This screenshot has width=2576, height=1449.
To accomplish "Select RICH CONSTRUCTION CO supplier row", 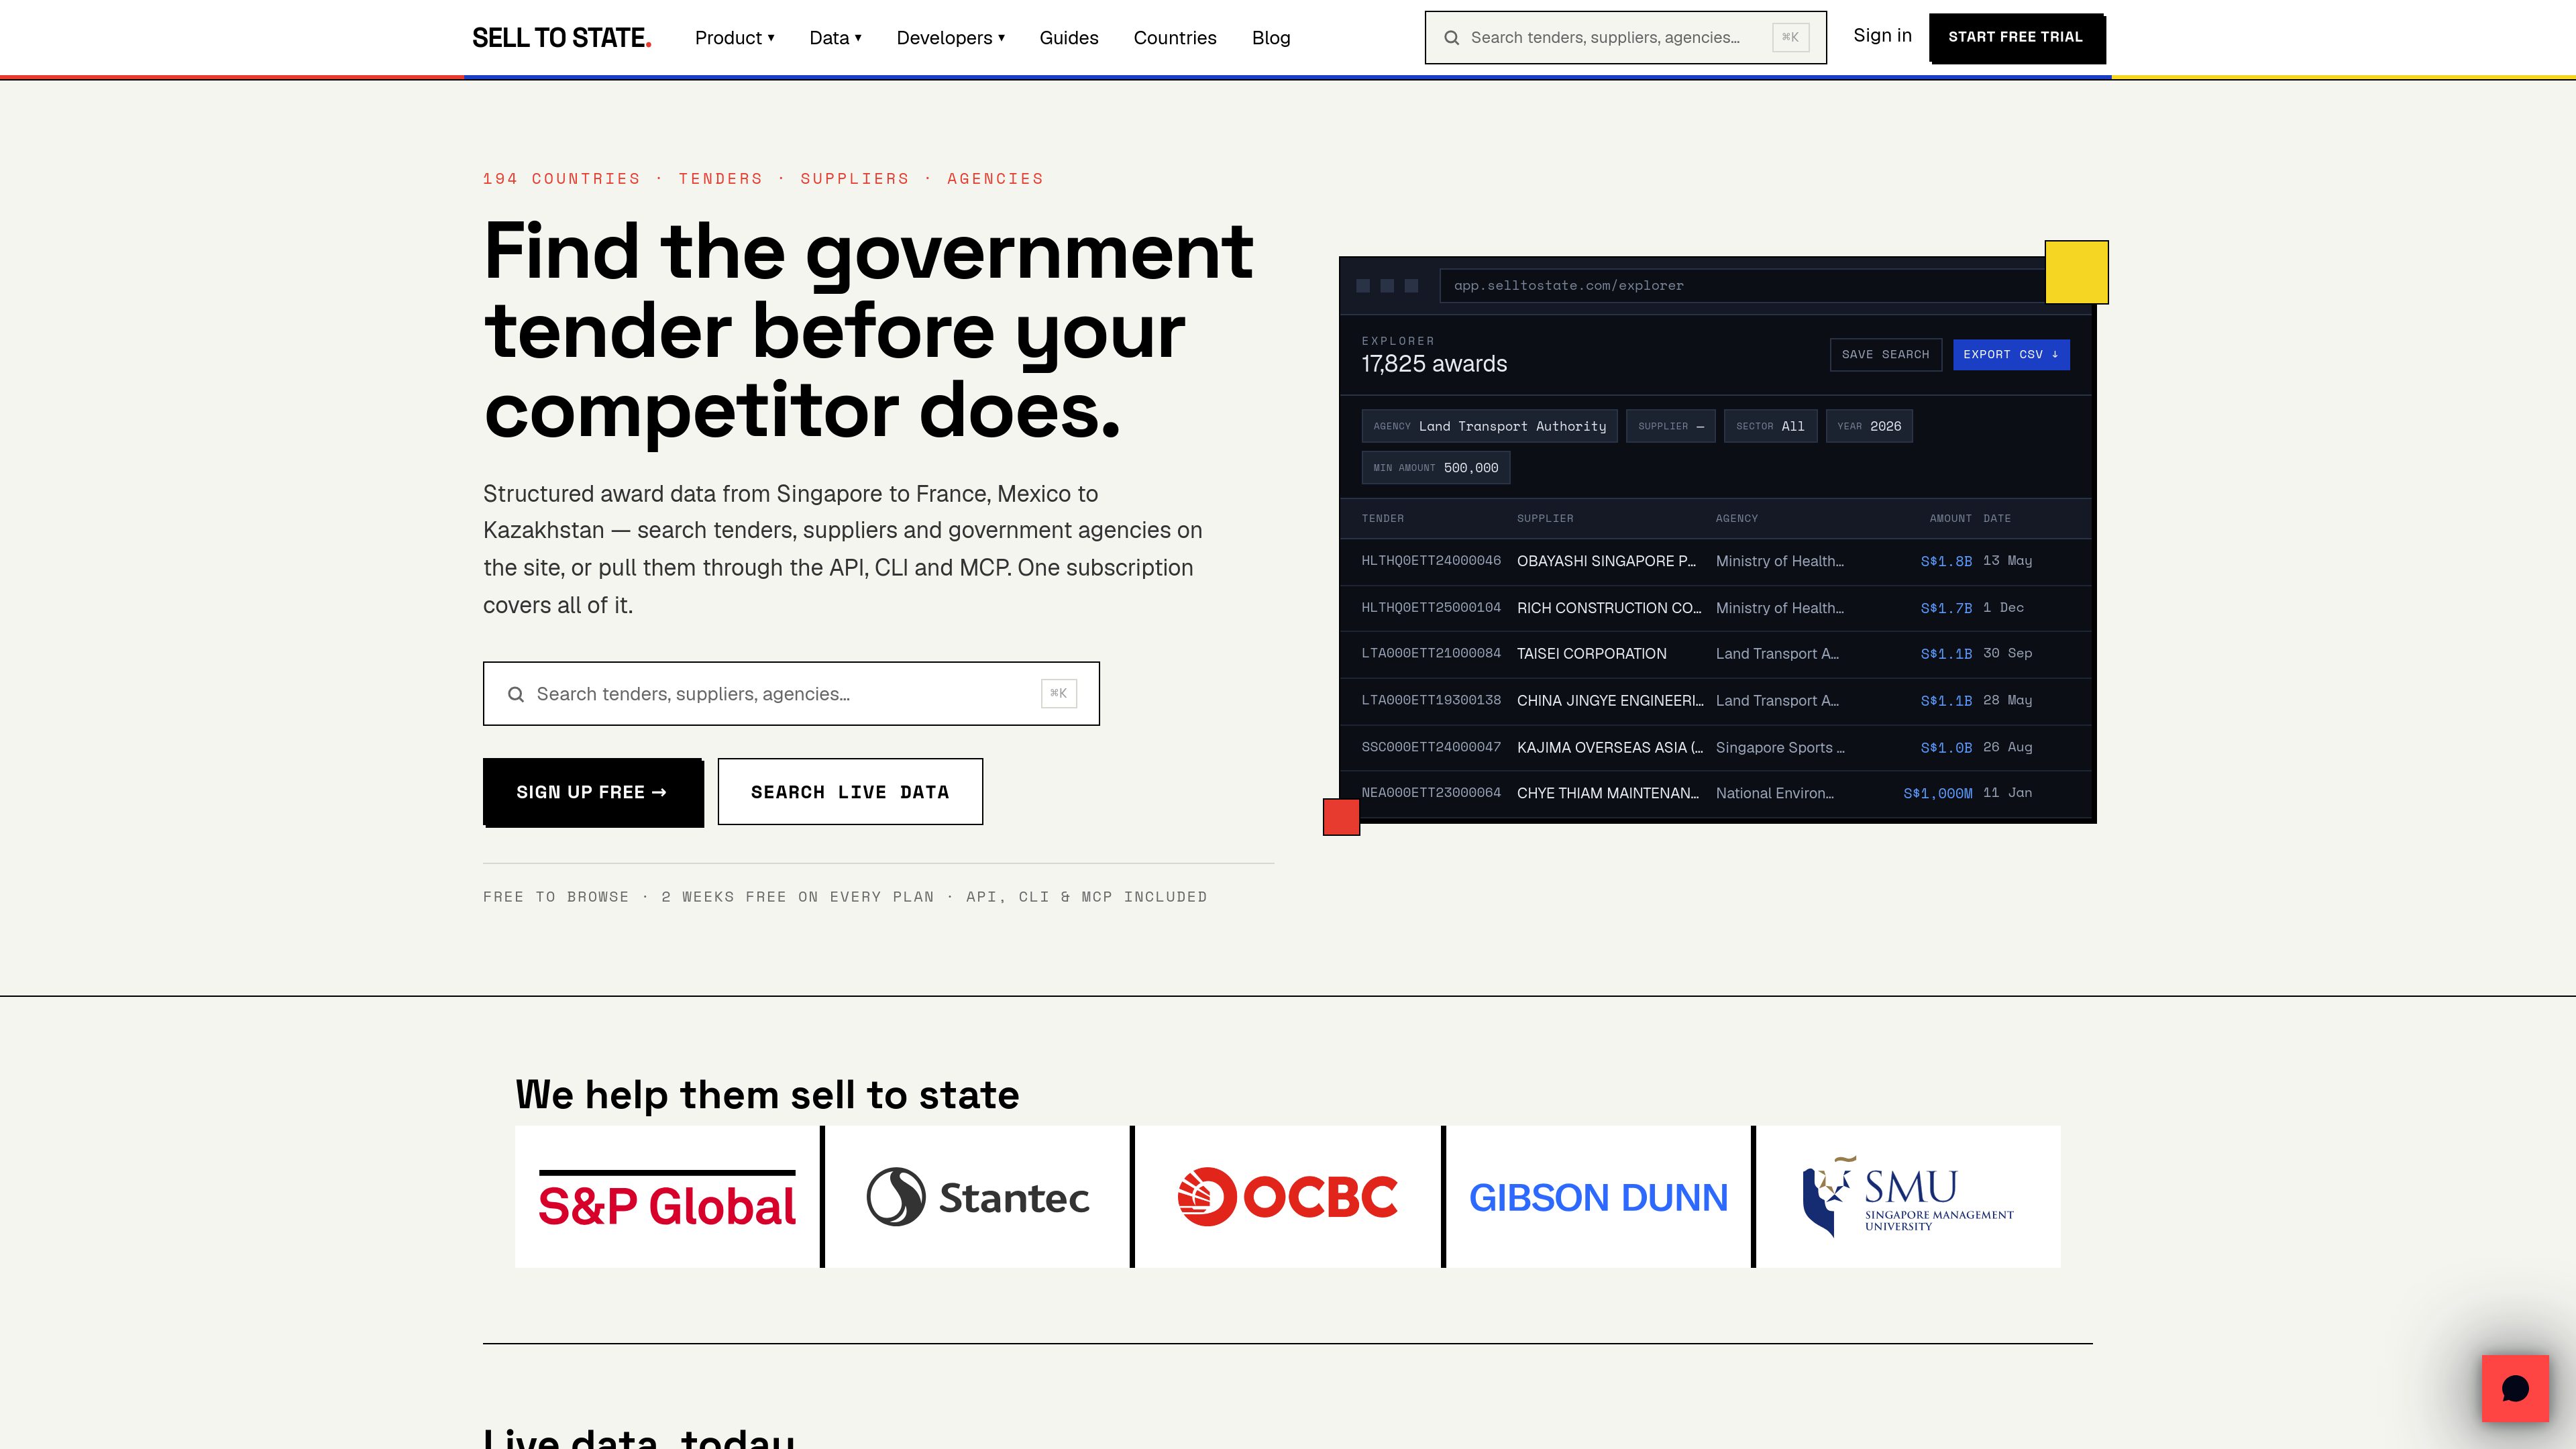I will 1715,608.
